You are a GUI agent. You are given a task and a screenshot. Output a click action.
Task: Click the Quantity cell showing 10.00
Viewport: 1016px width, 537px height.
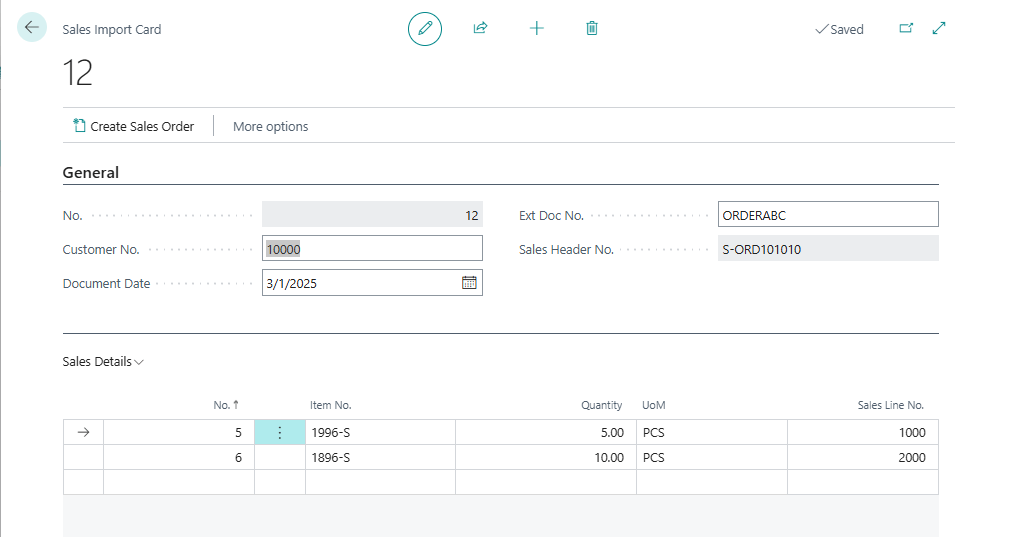click(x=545, y=458)
